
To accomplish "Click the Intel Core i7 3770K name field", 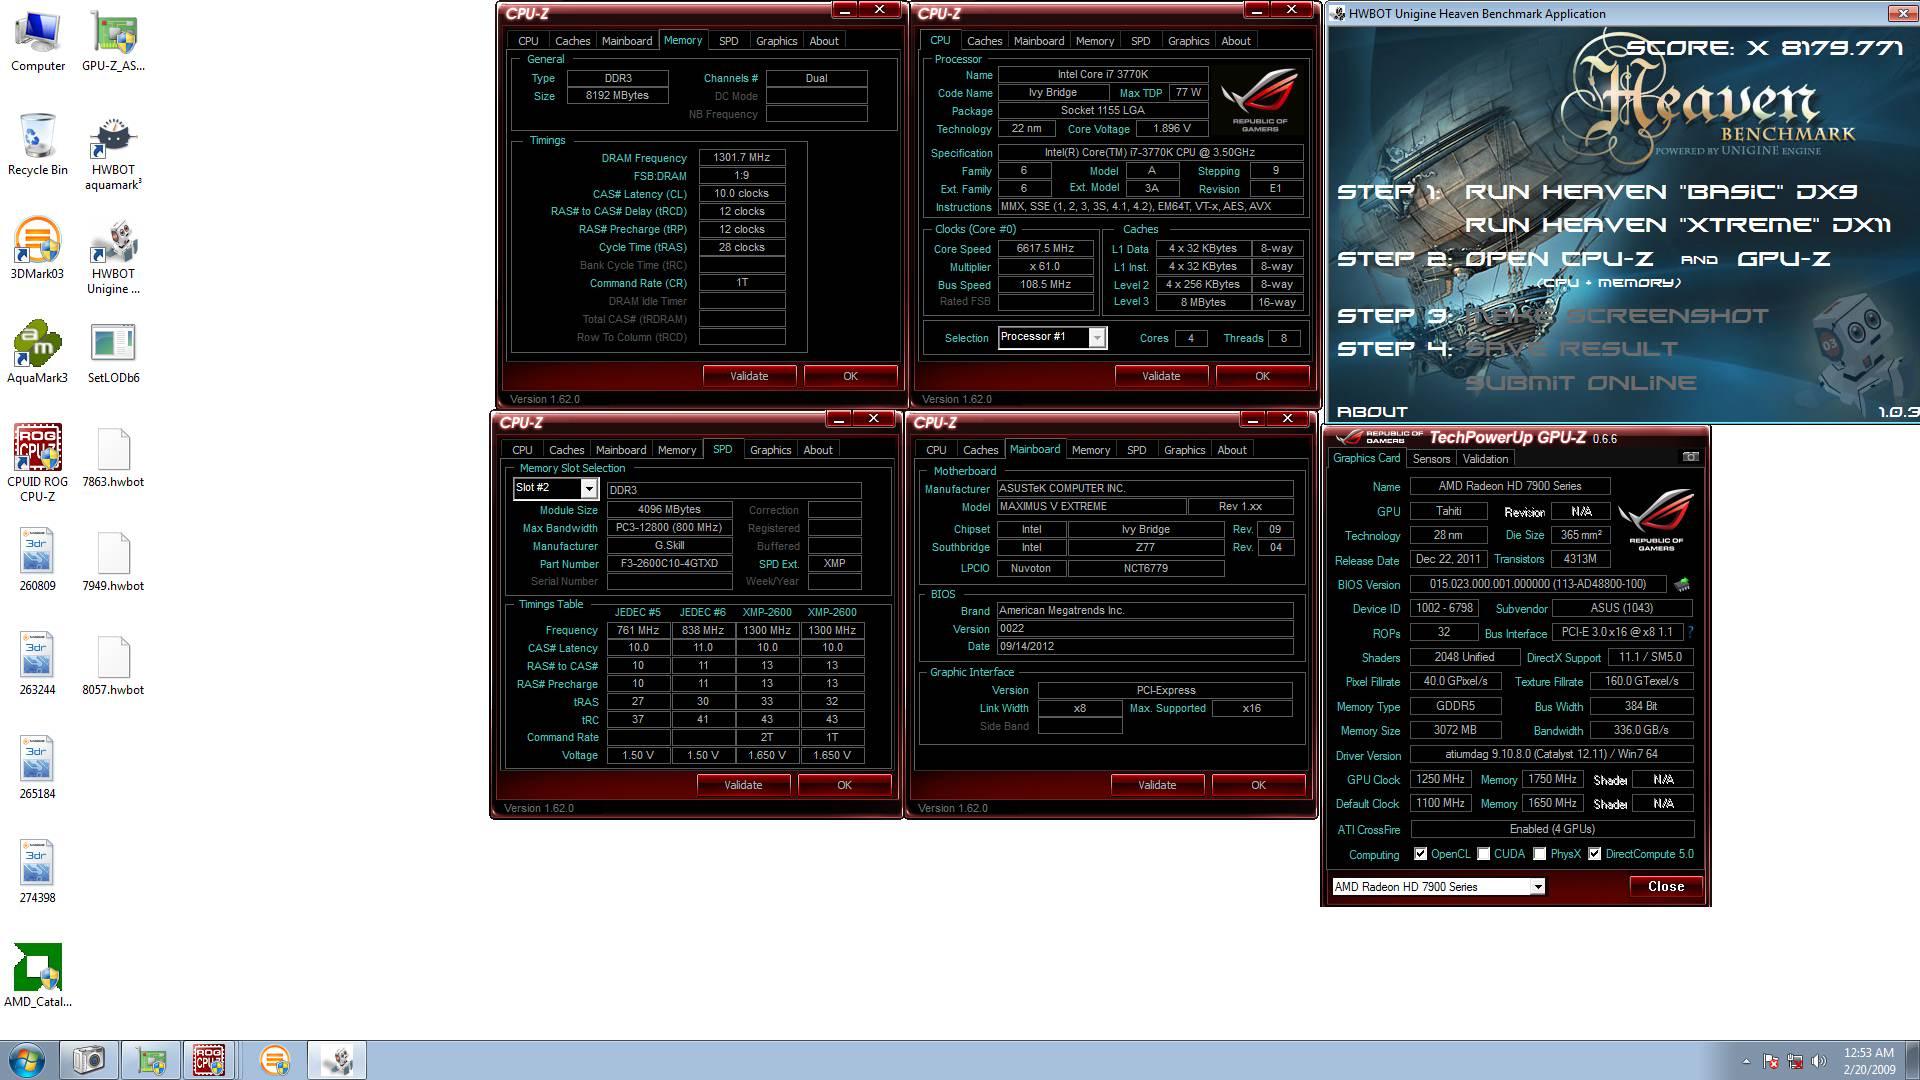I will [1103, 74].
